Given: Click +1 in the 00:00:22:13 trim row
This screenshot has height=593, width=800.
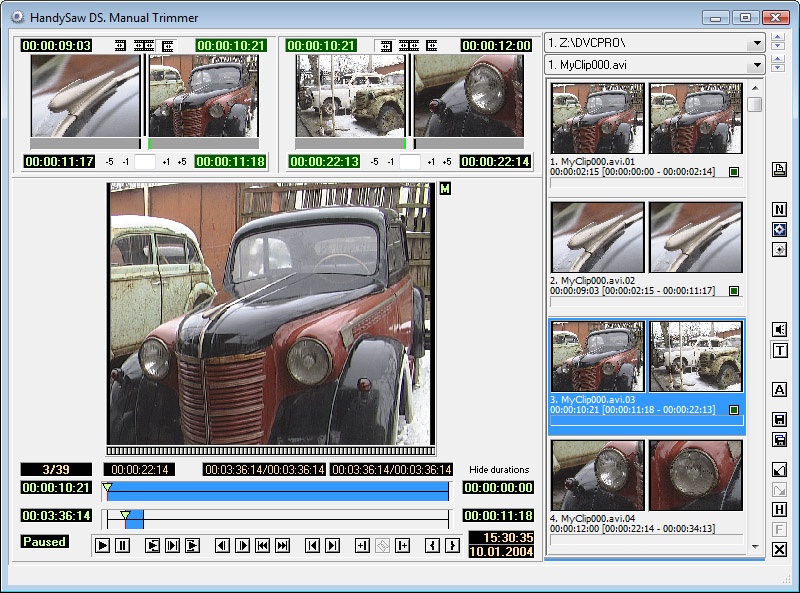Looking at the screenshot, I should [x=431, y=162].
